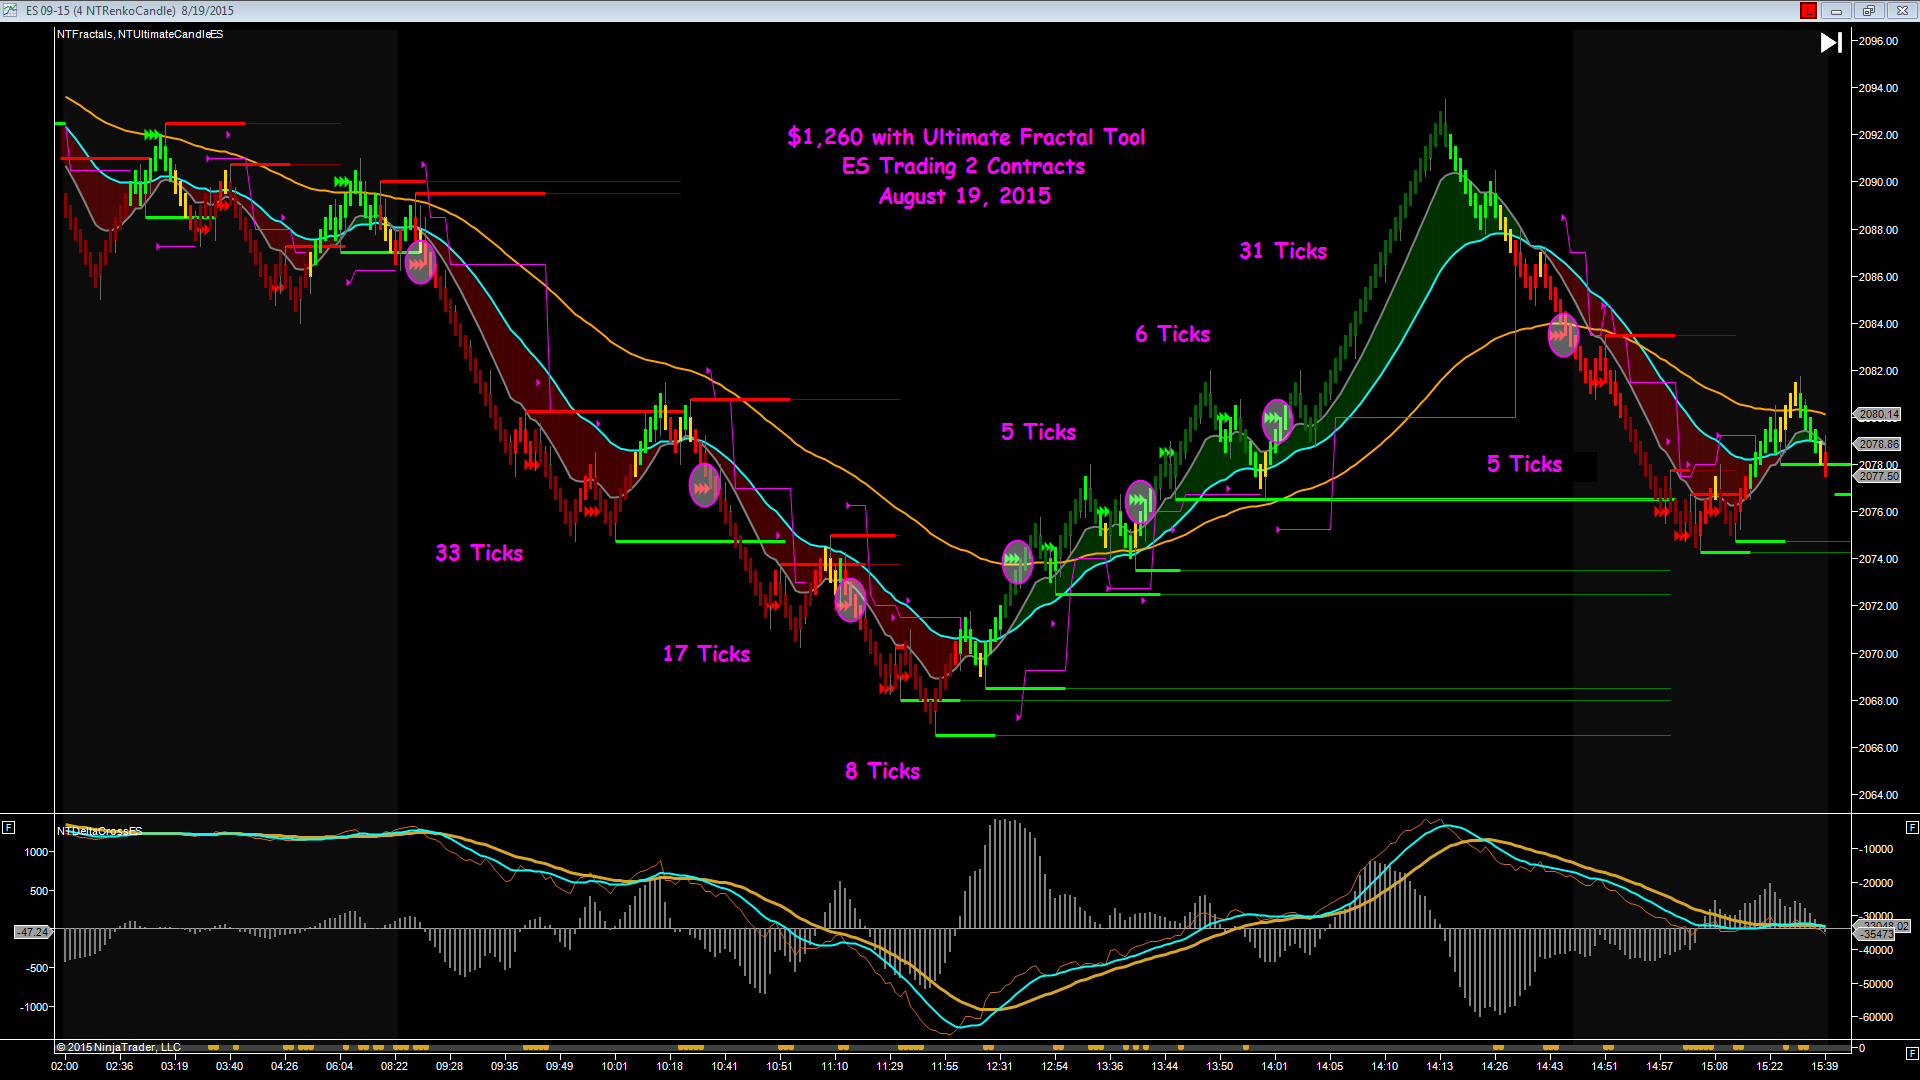Click the 1000 label on delta left axis

point(36,852)
